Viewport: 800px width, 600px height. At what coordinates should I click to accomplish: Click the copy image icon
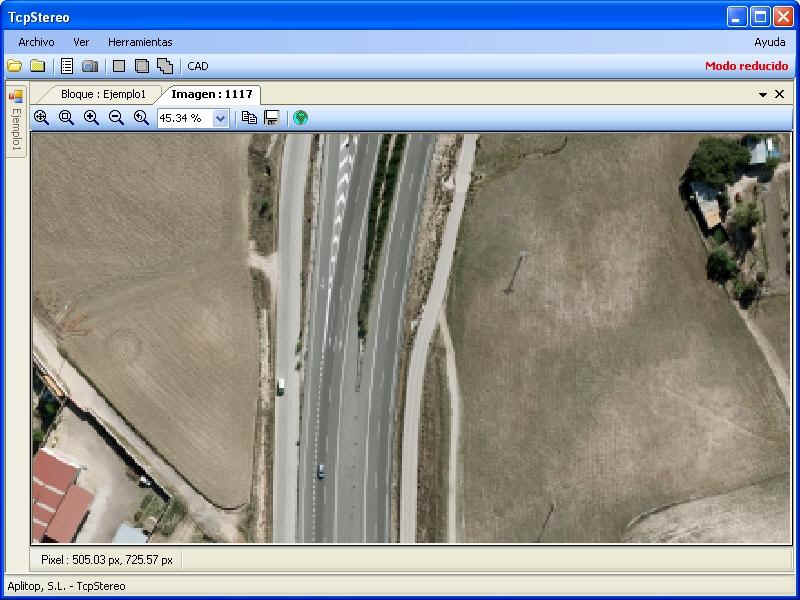click(249, 118)
